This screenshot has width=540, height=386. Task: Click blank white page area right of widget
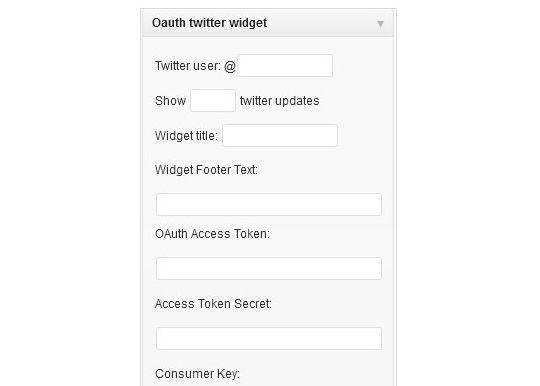click(x=468, y=193)
